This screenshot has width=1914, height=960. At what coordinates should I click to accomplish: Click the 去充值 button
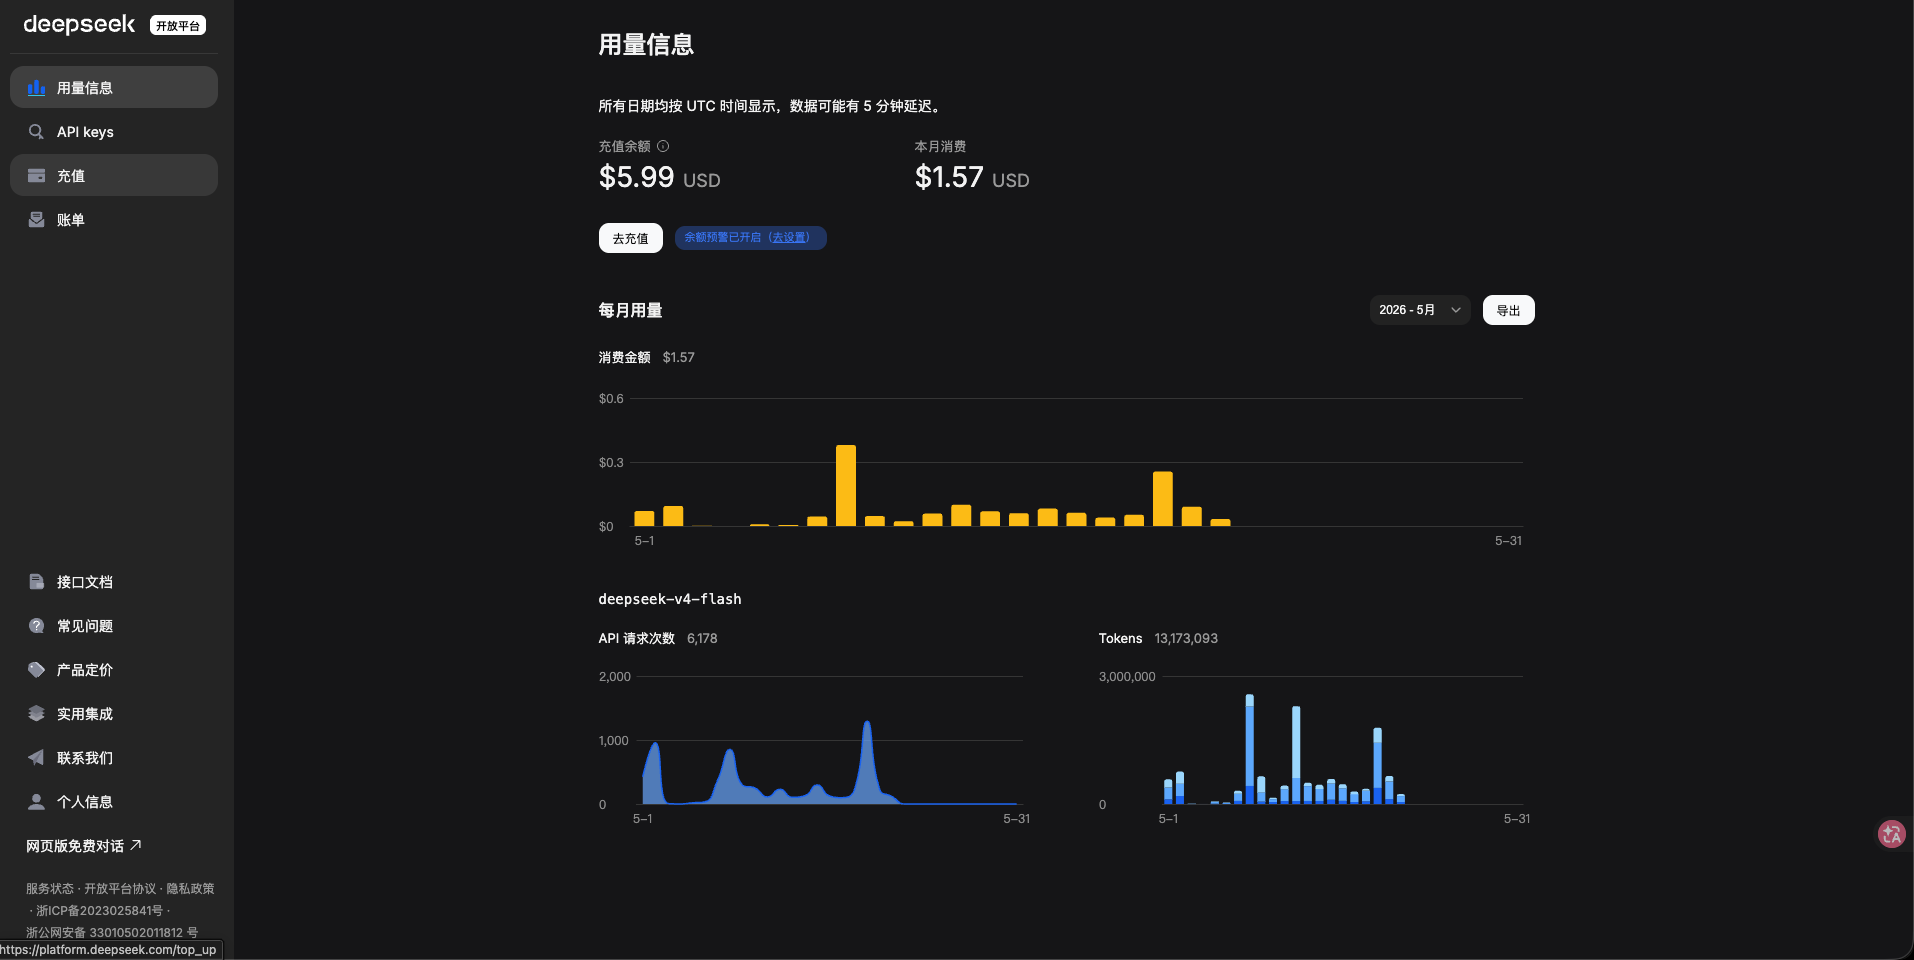click(630, 238)
